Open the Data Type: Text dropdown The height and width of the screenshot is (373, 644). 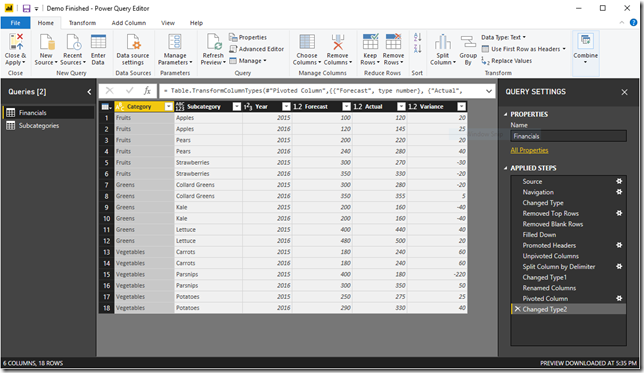click(504, 37)
